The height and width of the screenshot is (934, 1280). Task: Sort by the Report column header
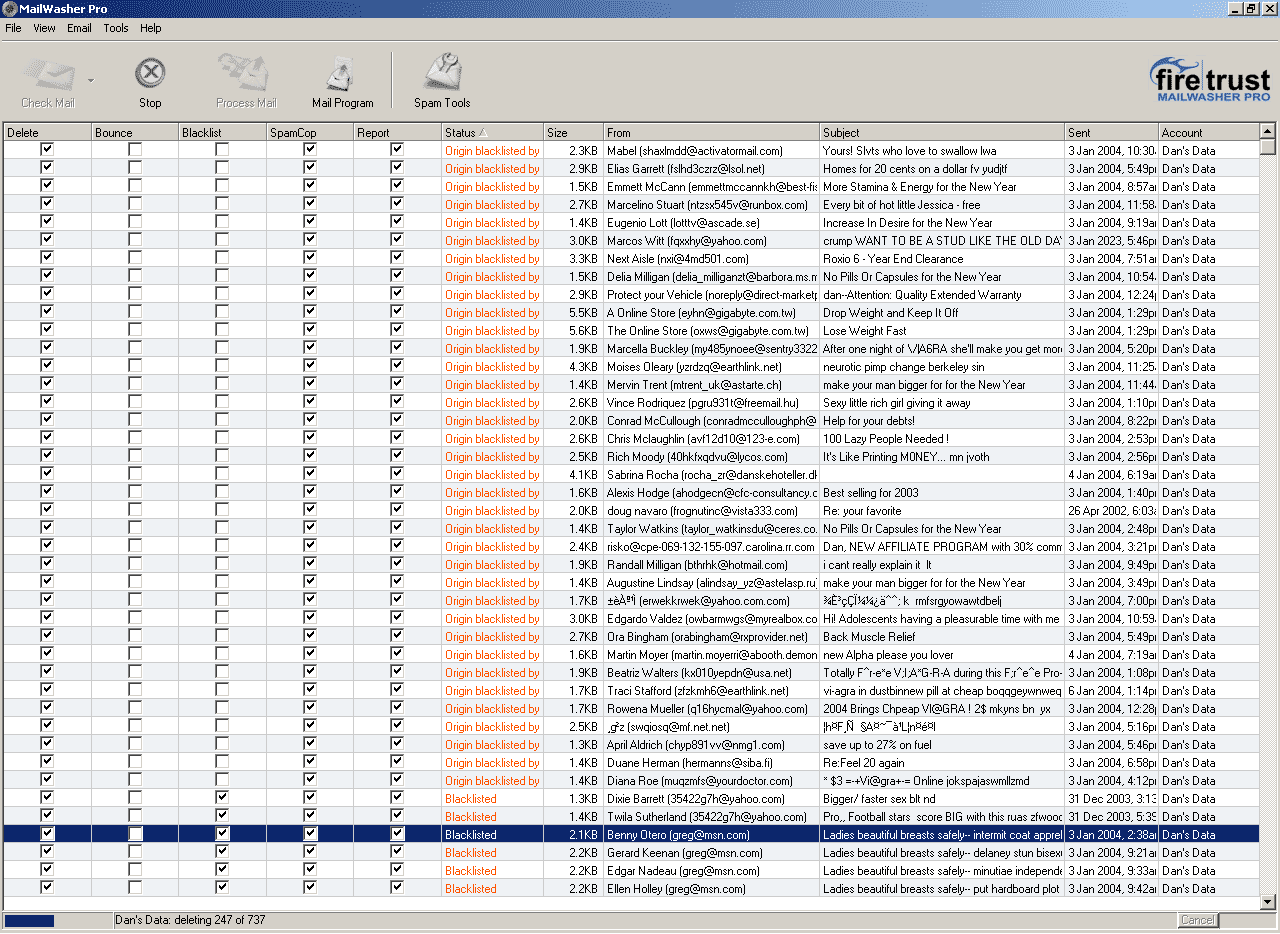pyautogui.click(x=398, y=132)
